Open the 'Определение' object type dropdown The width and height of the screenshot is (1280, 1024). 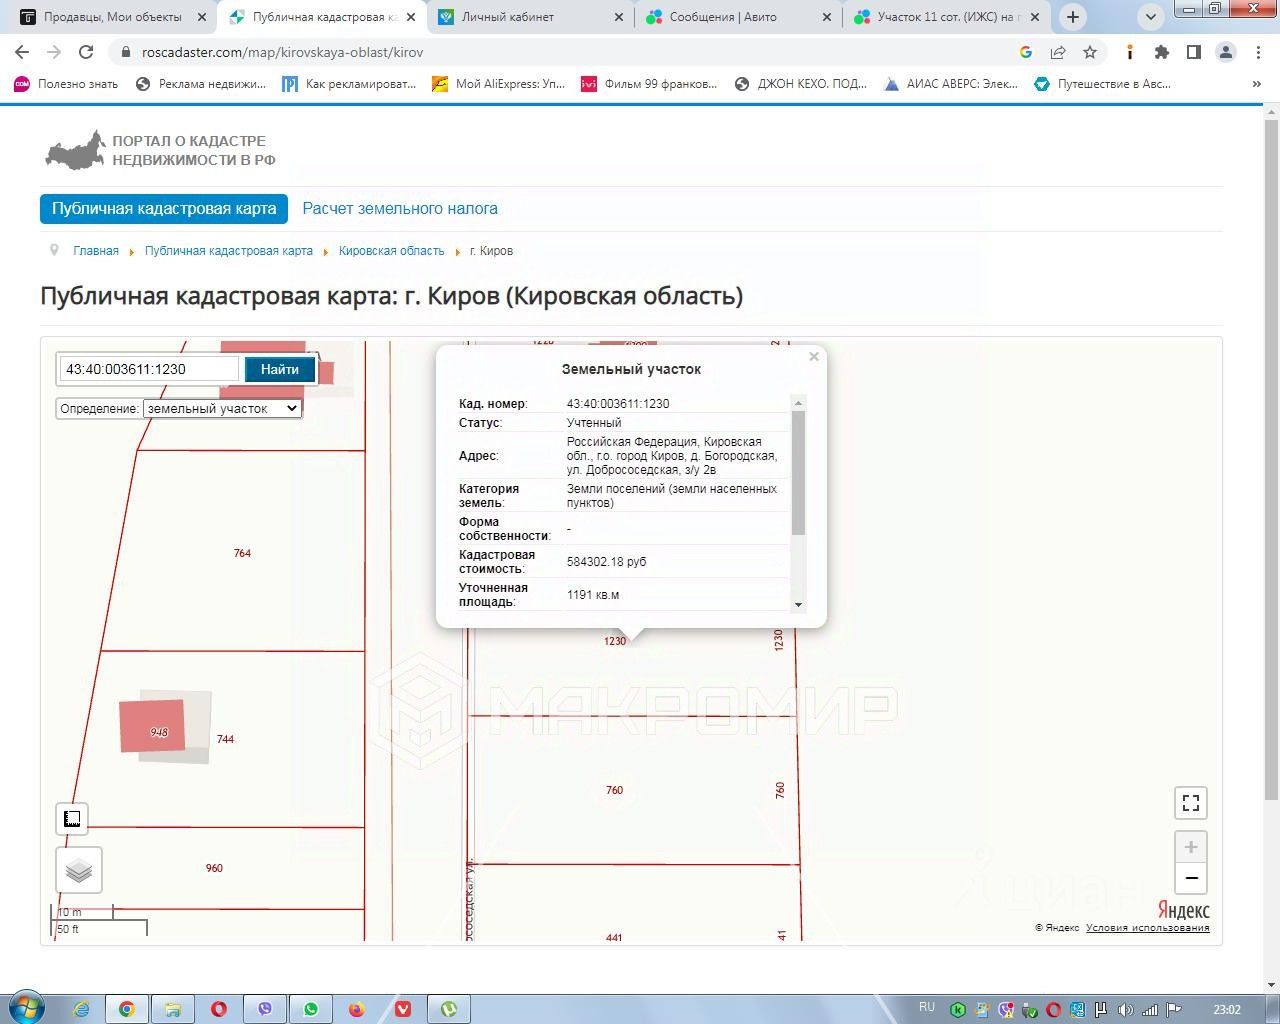pos(222,408)
